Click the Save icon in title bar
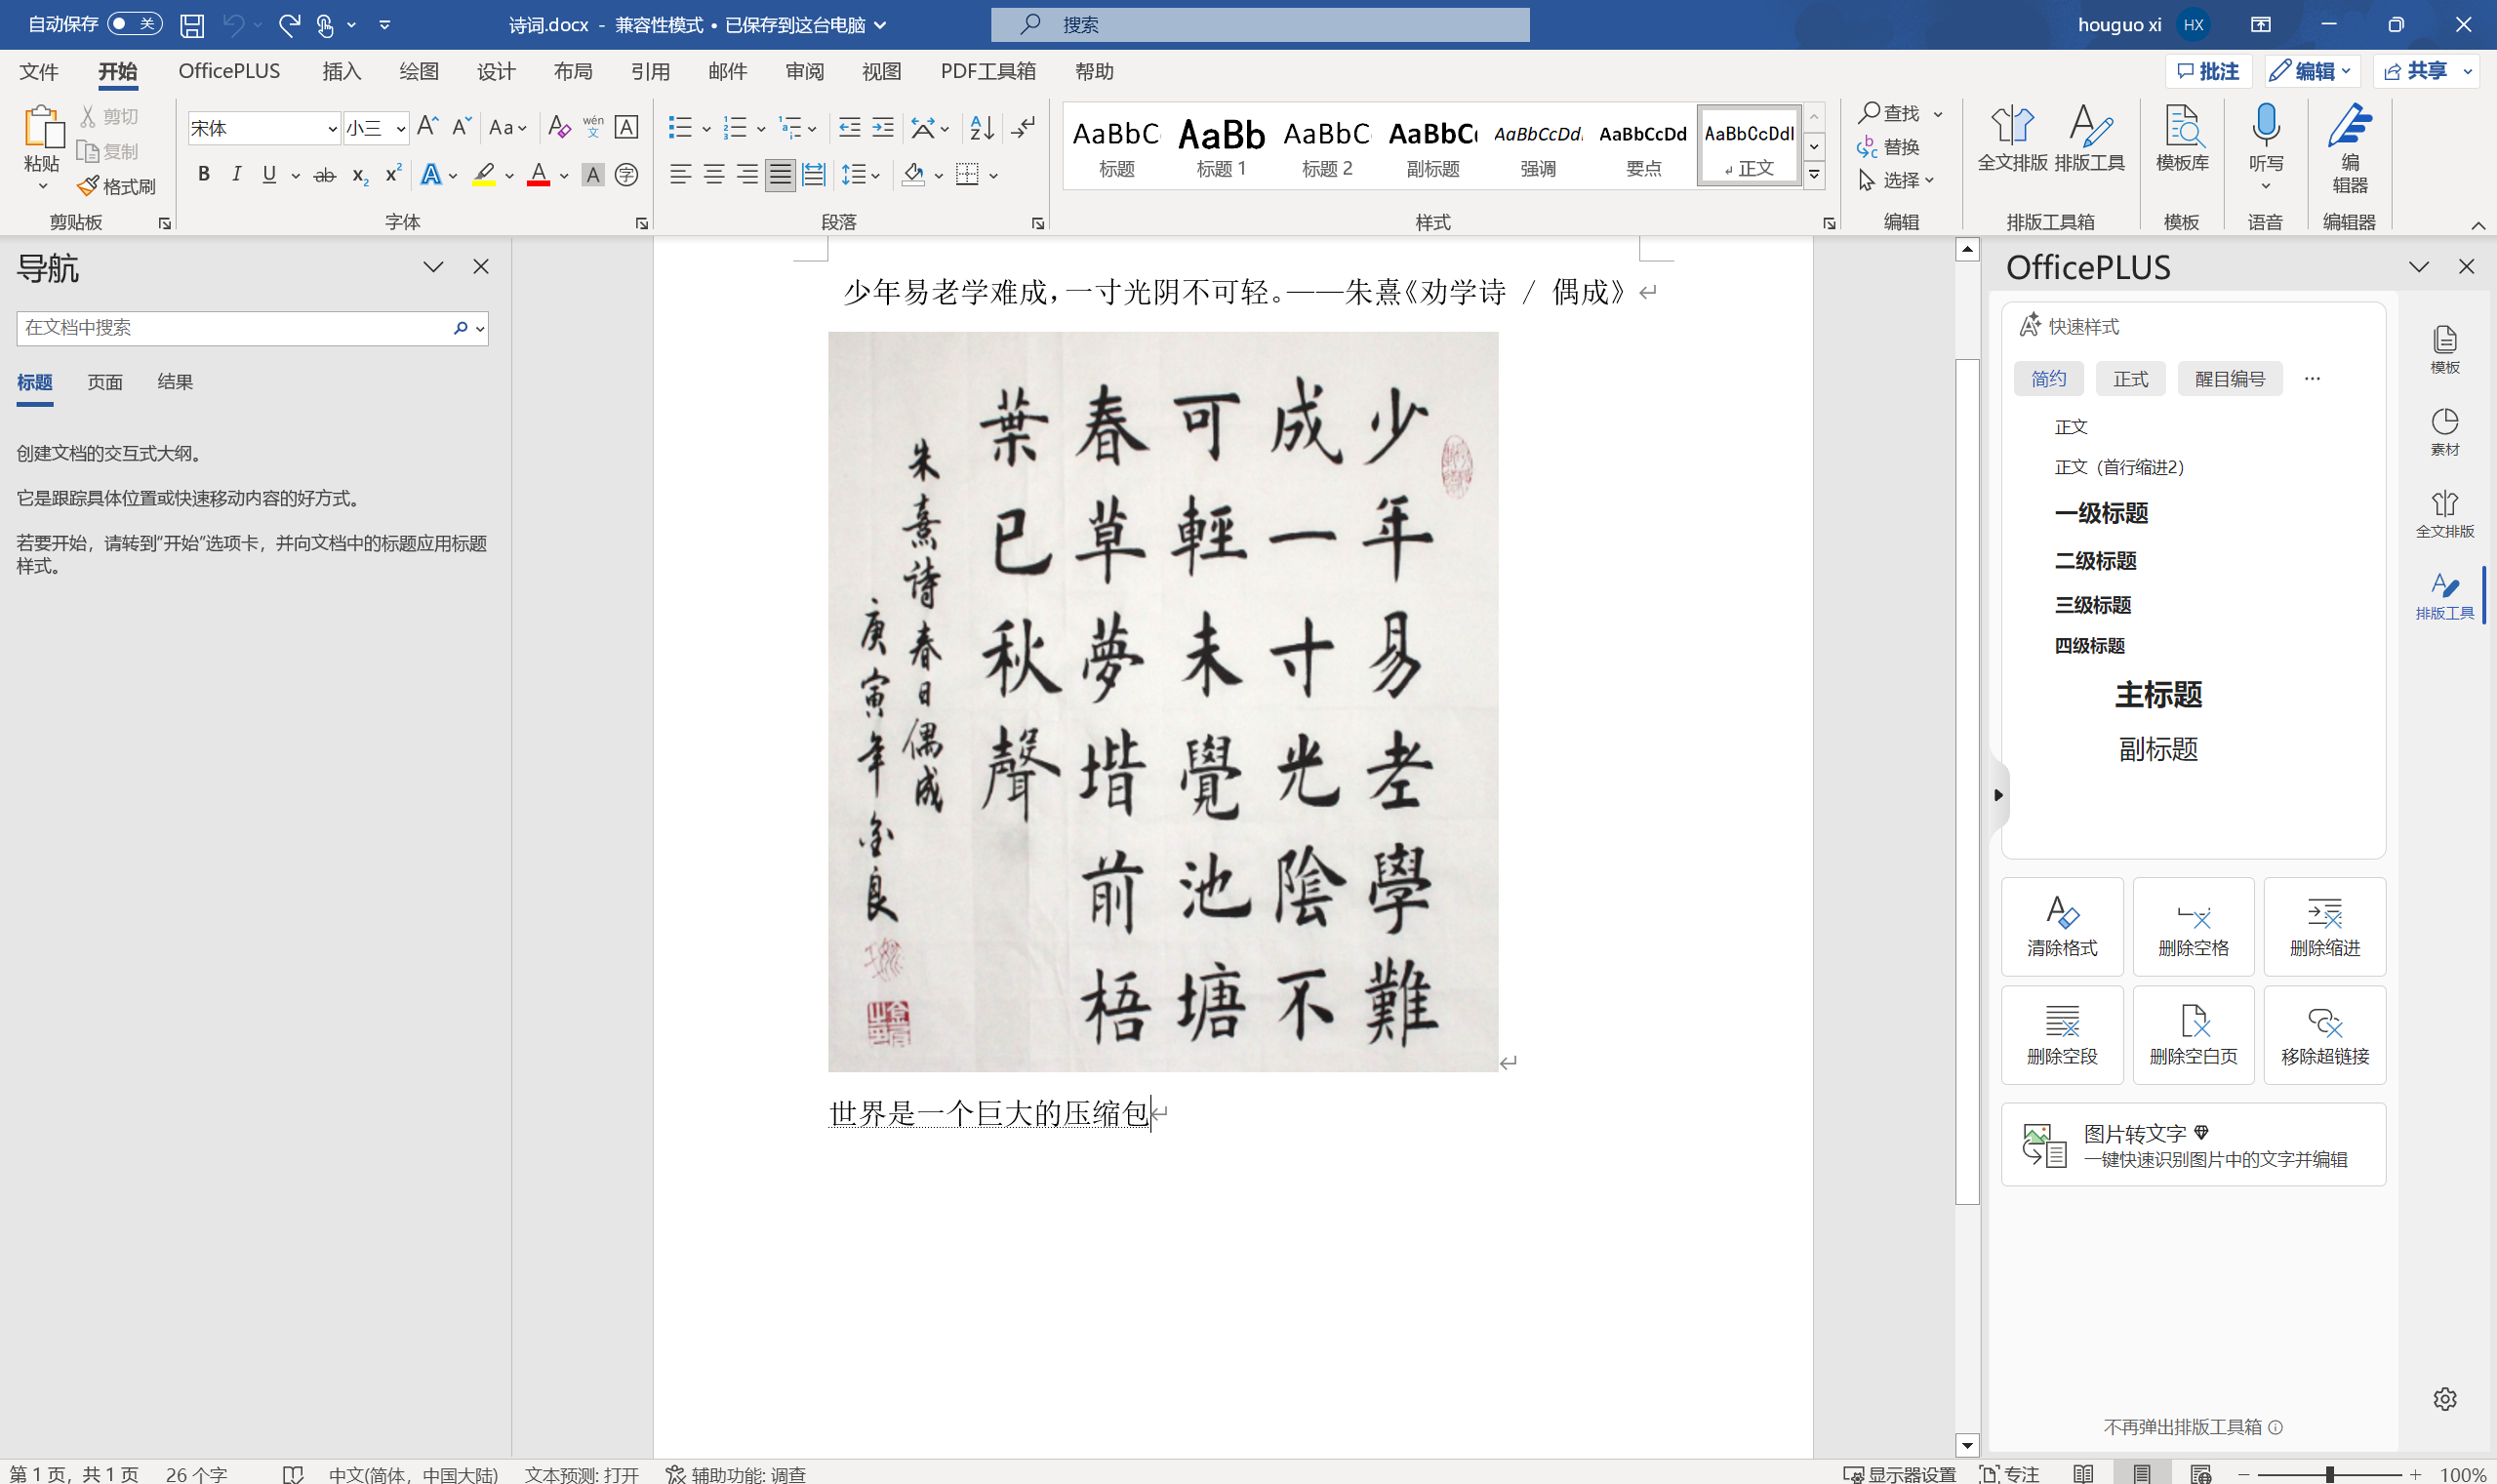This screenshot has height=1484, width=2497. pyautogui.click(x=192, y=25)
